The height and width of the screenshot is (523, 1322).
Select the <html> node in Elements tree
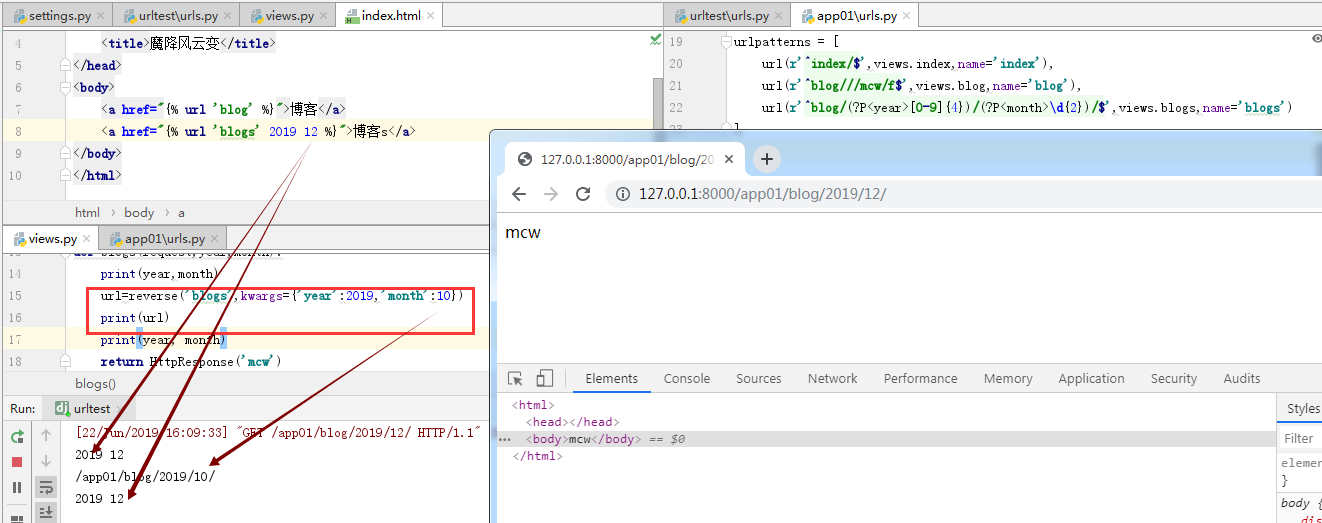(531, 405)
